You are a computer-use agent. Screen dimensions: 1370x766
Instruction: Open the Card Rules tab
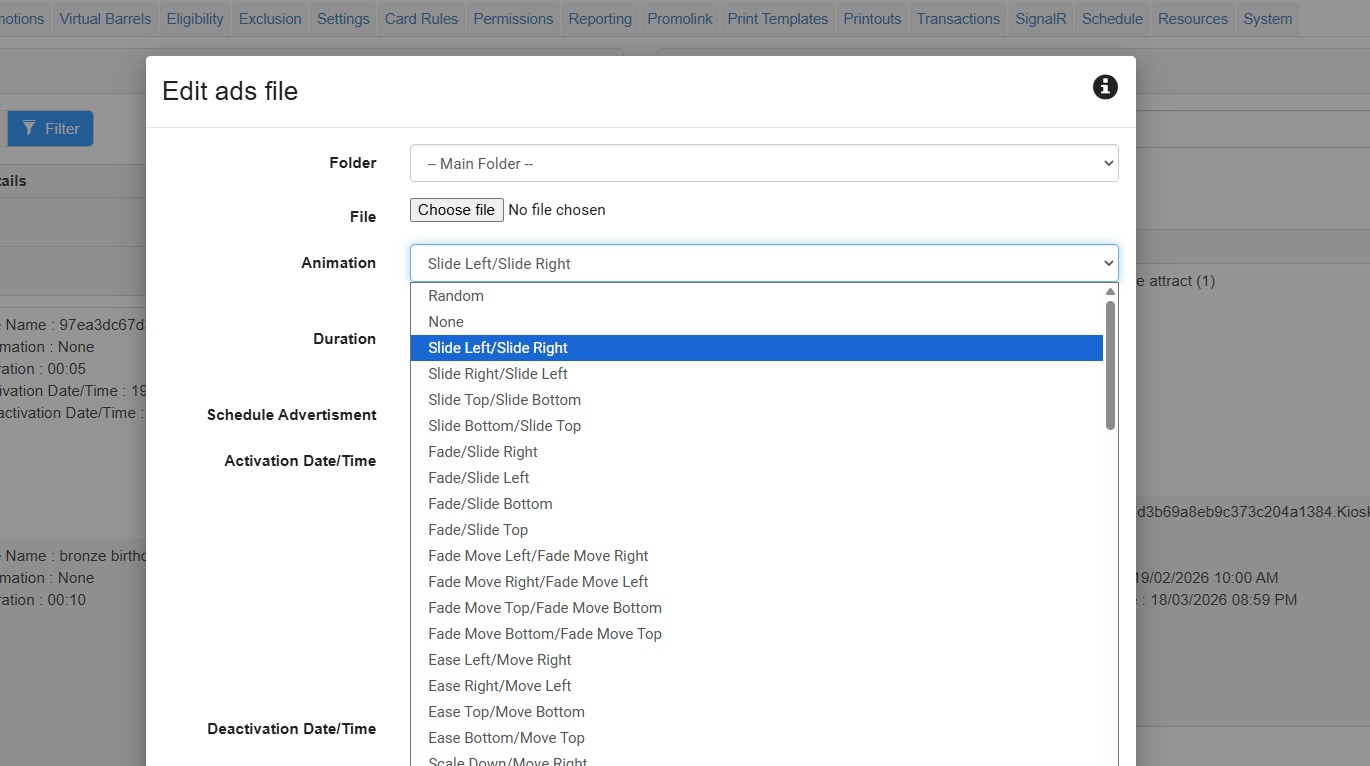[421, 19]
